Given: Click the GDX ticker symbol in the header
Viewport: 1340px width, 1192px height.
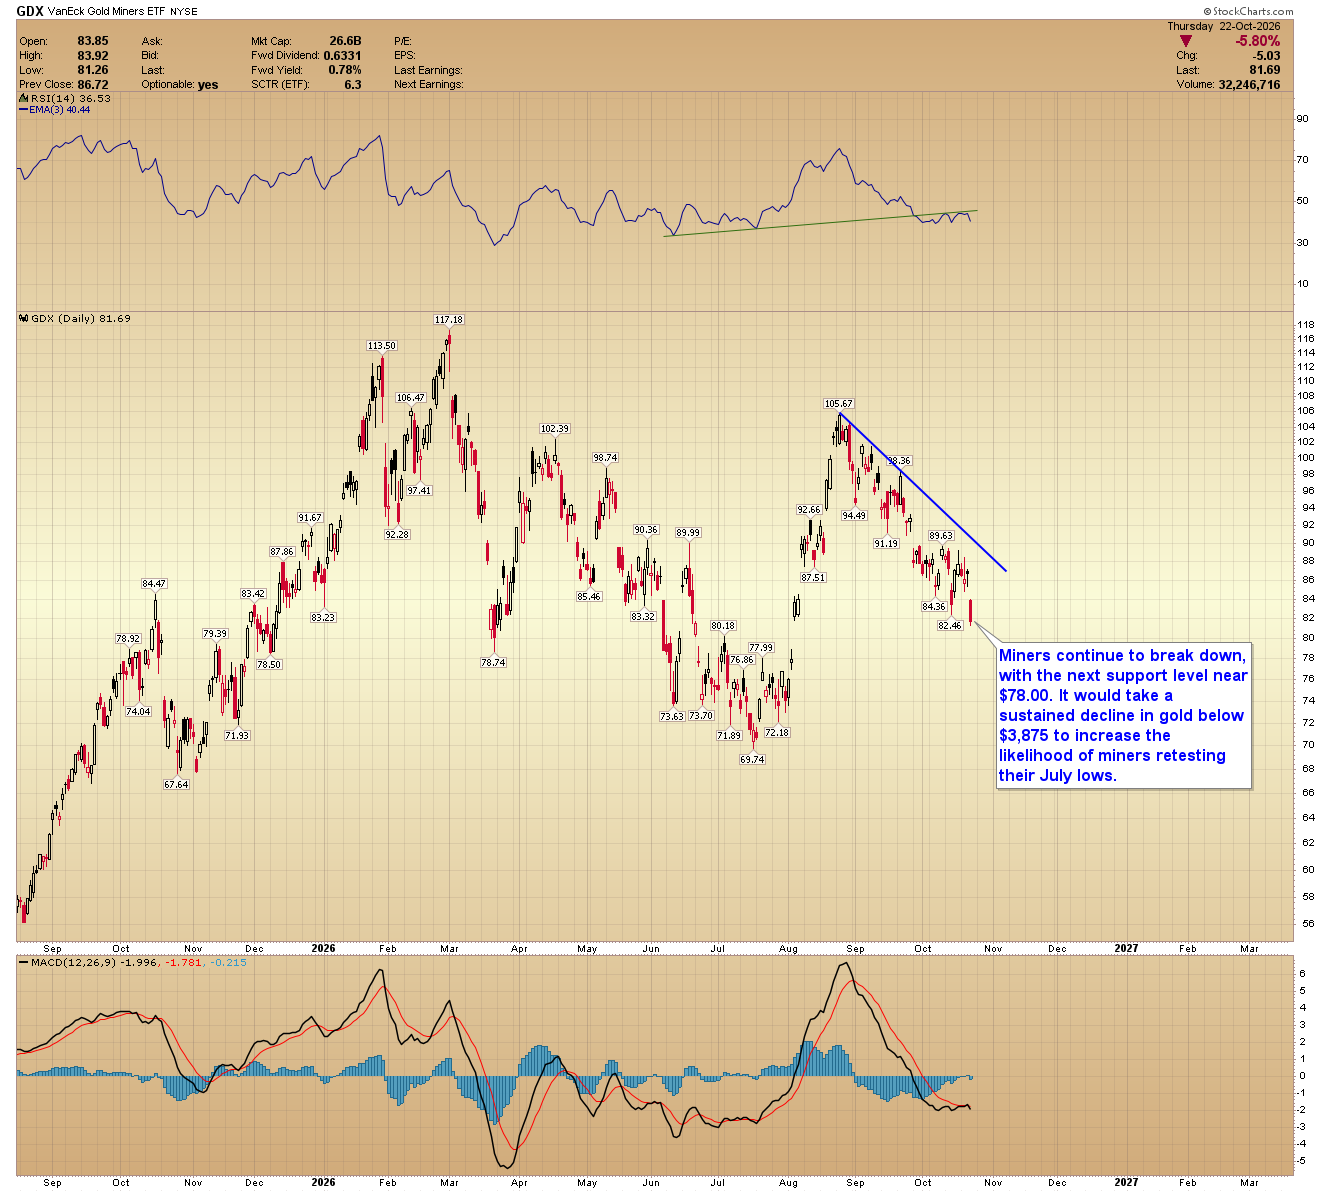Looking at the screenshot, I should point(30,11).
